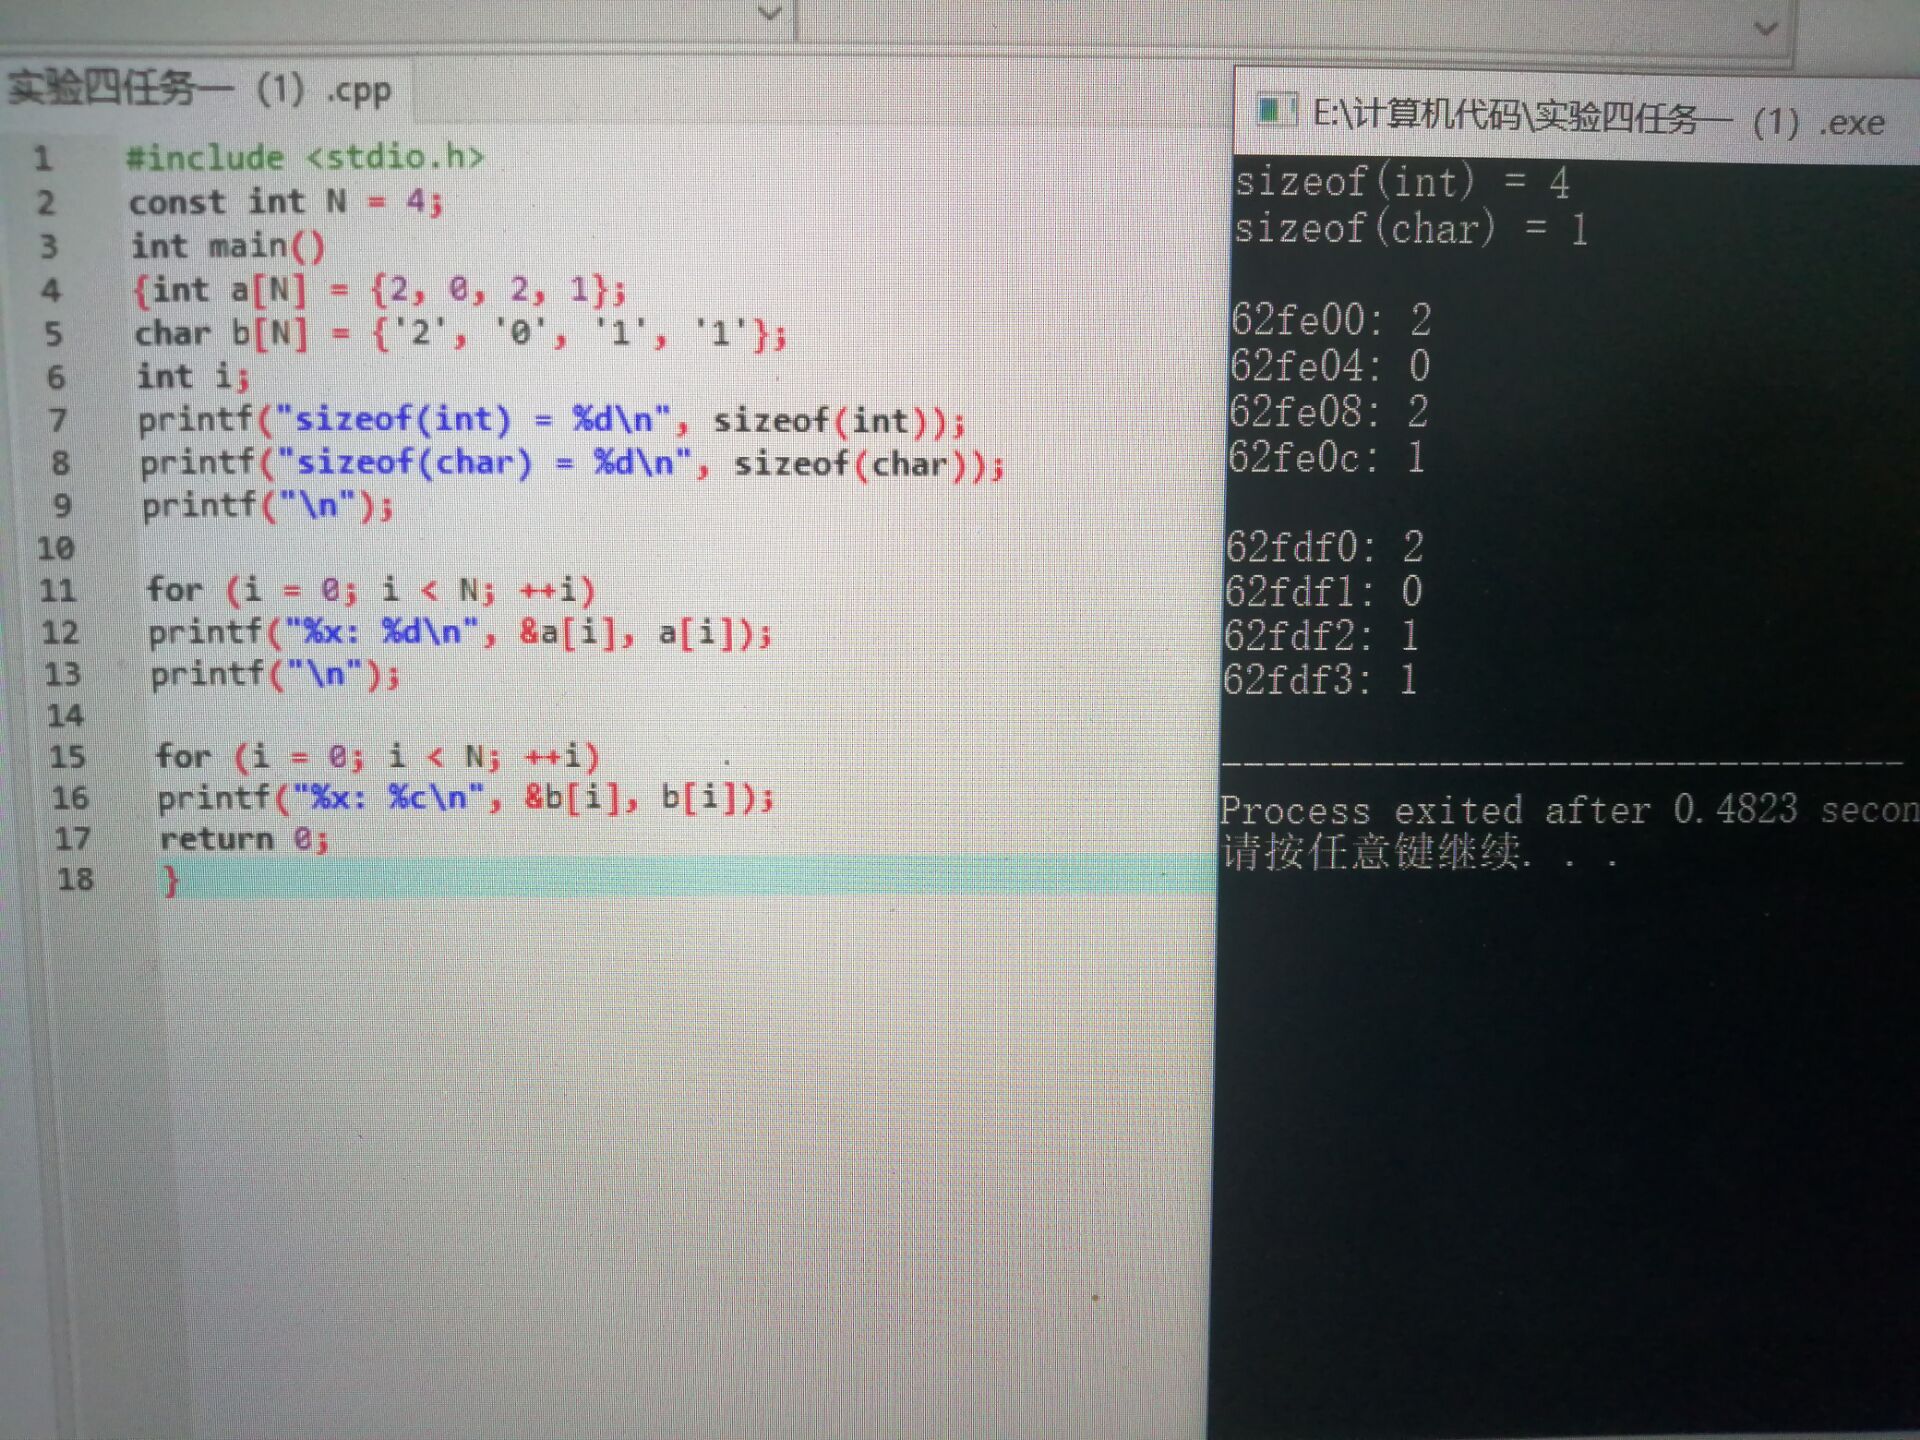Click the highlighted closing brace on line 18
The width and height of the screenshot is (1920, 1440).
click(171, 881)
